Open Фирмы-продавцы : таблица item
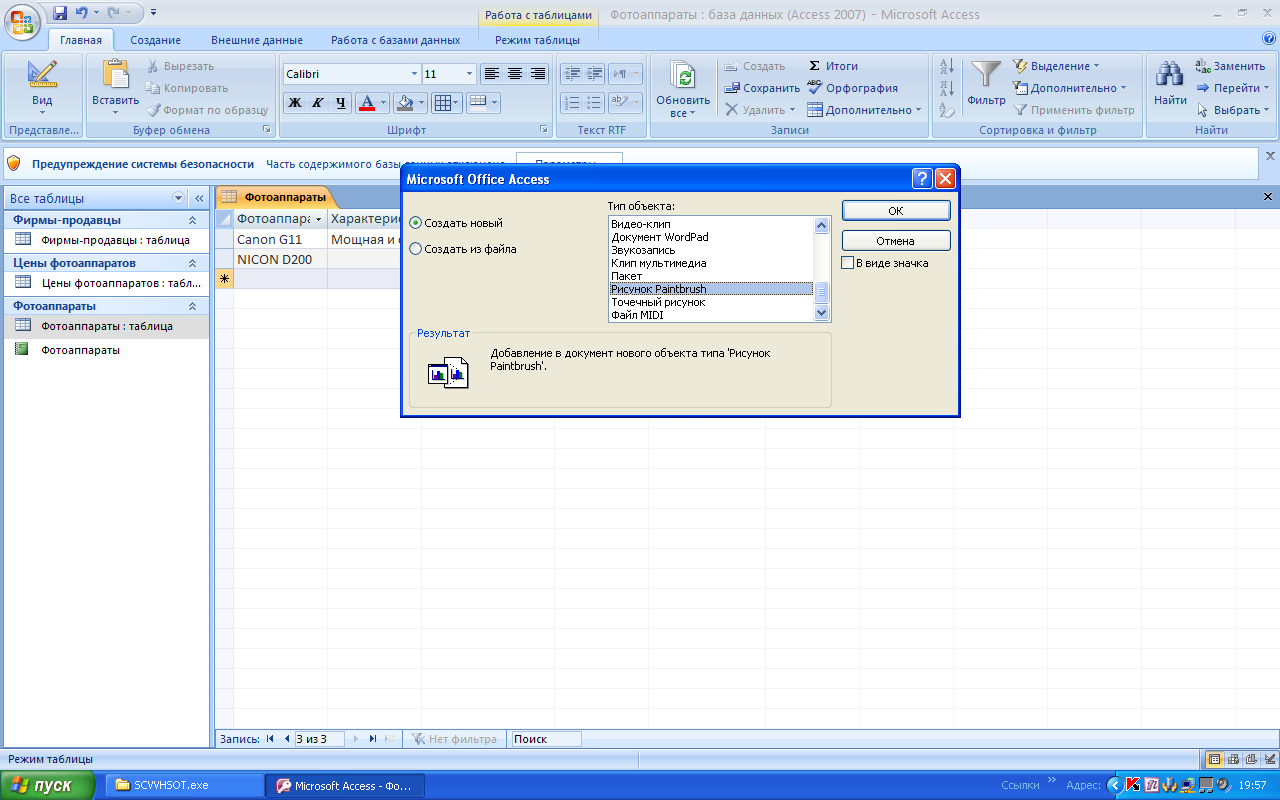Image resolution: width=1280 pixels, height=800 pixels. pyautogui.click(x=106, y=240)
